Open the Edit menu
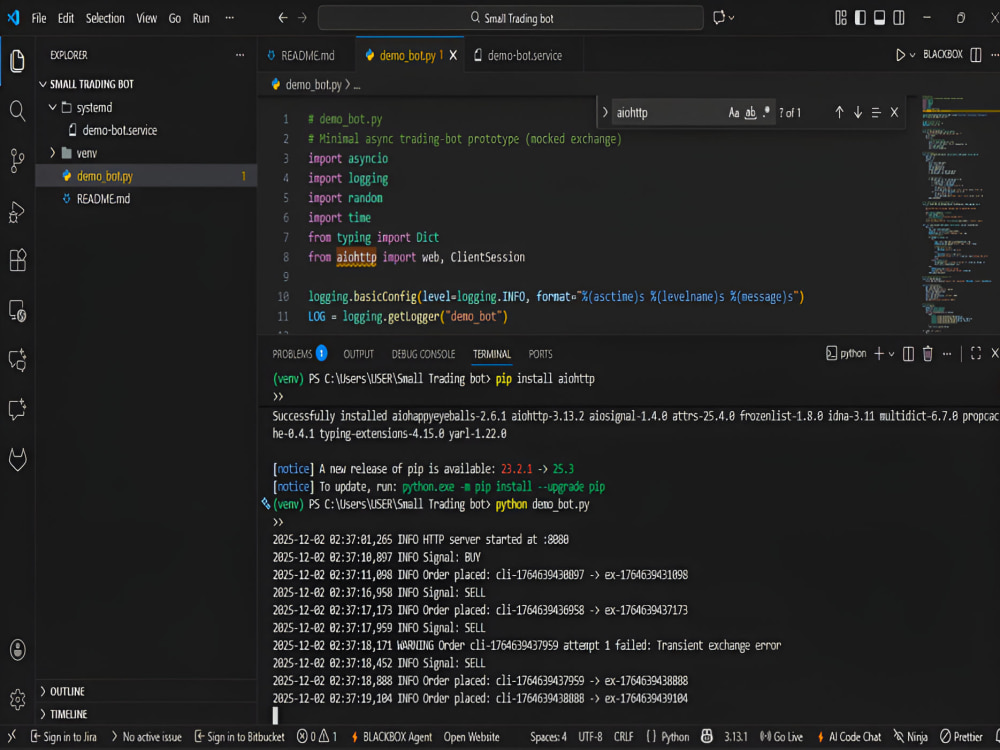Screen dimensions: 1000x750 [66, 18]
